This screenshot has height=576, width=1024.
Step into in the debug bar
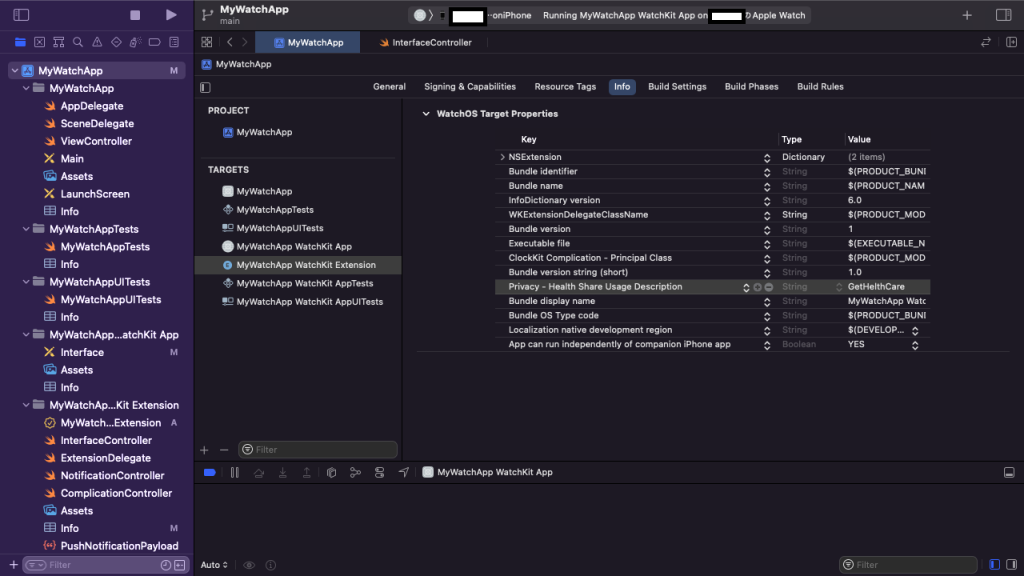click(x=283, y=472)
